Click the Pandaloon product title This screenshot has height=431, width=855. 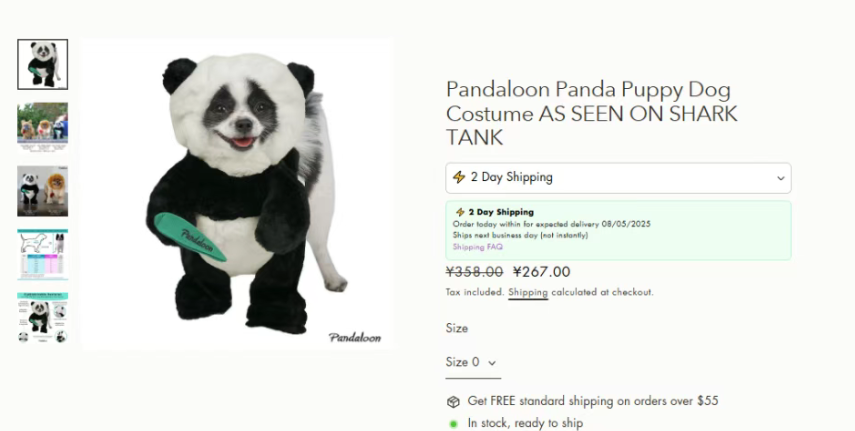592,113
